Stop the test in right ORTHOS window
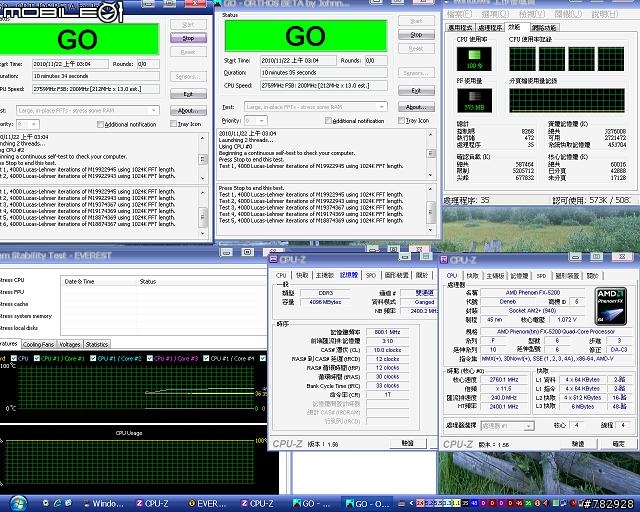The height and width of the screenshot is (512, 640). [x=416, y=35]
